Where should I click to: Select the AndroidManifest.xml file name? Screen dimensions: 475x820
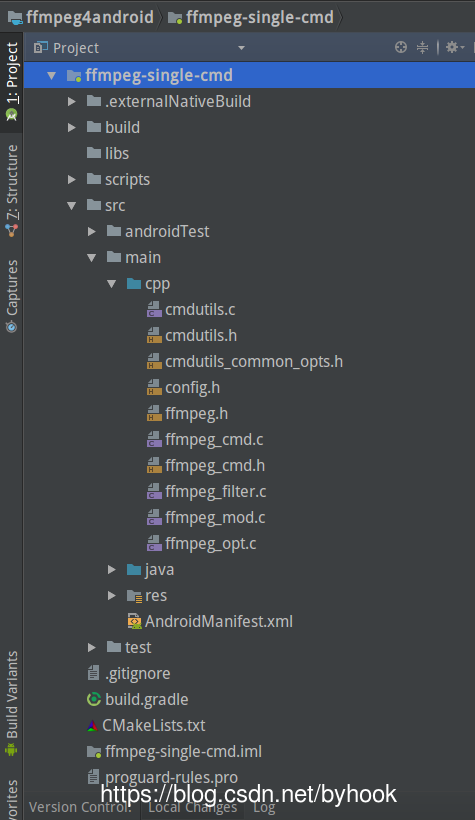[x=219, y=621]
